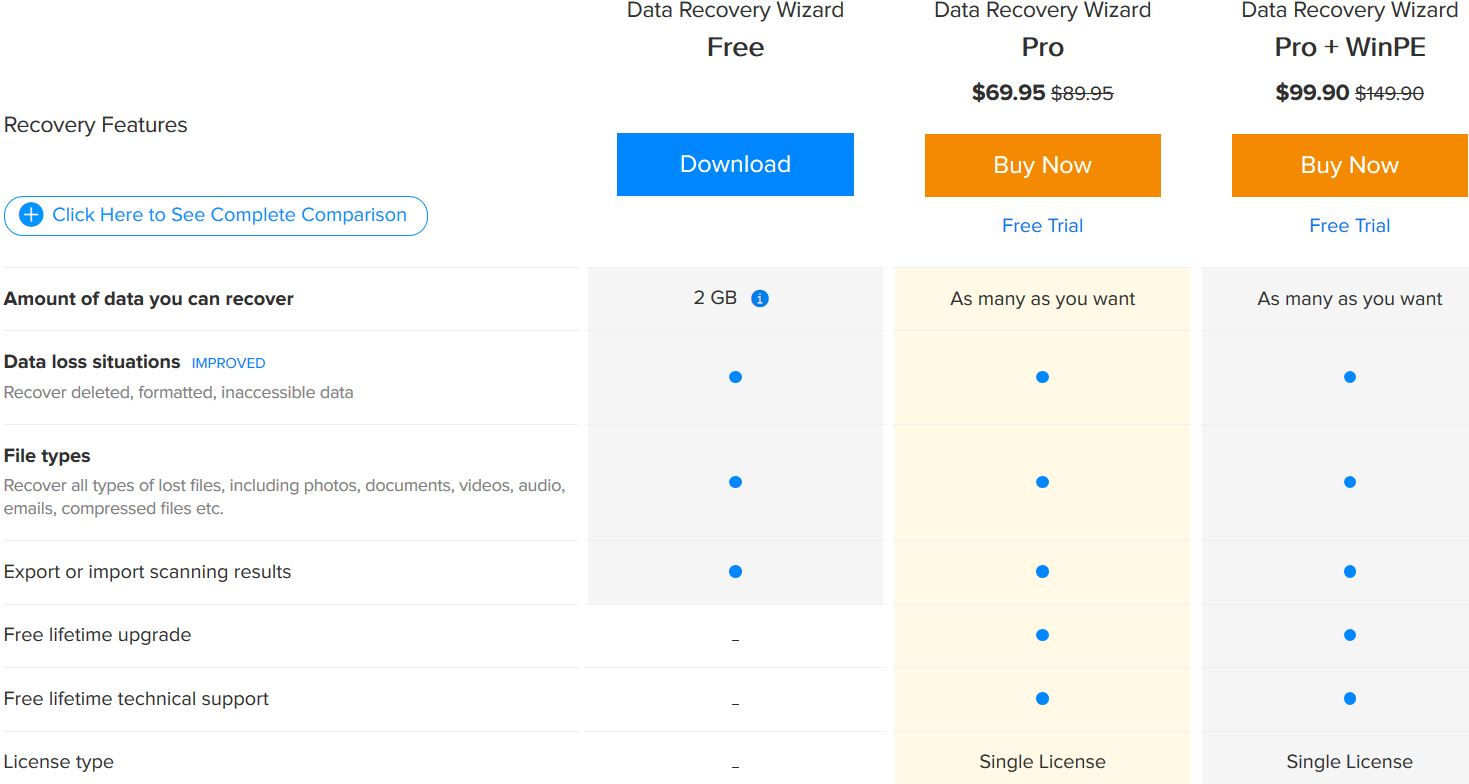Download Data Recovery Wizard Free
Image resolution: width=1469 pixels, height=784 pixels.
point(735,164)
